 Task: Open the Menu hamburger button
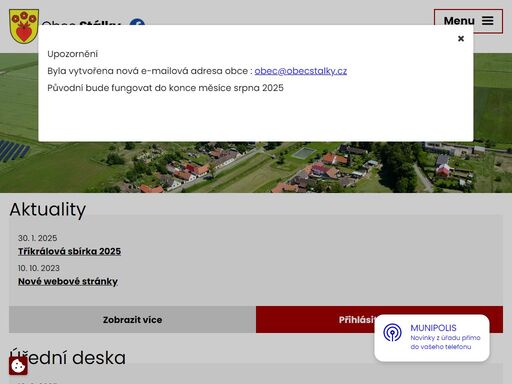coord(468,21)
